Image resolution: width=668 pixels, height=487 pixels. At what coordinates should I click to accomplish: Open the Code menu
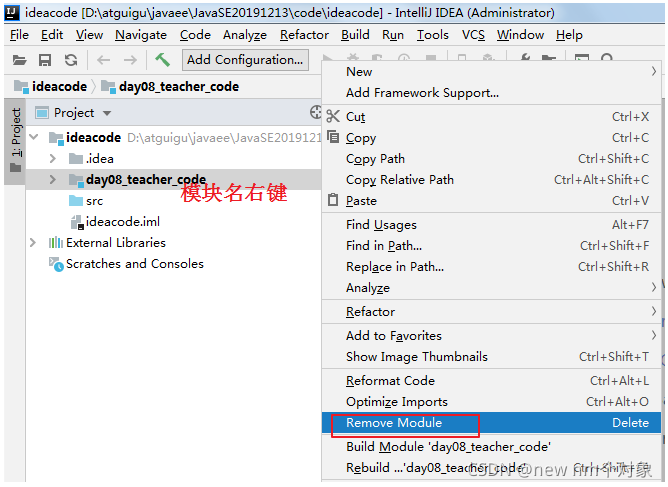click(195, 35)
